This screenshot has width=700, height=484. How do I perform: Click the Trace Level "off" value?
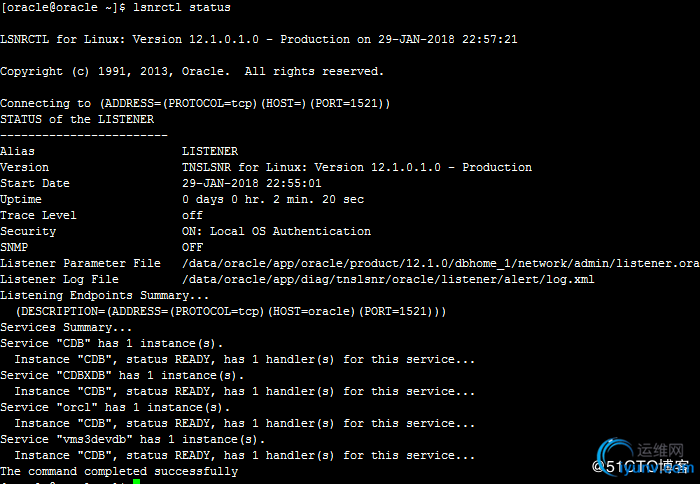coord(192,215)
